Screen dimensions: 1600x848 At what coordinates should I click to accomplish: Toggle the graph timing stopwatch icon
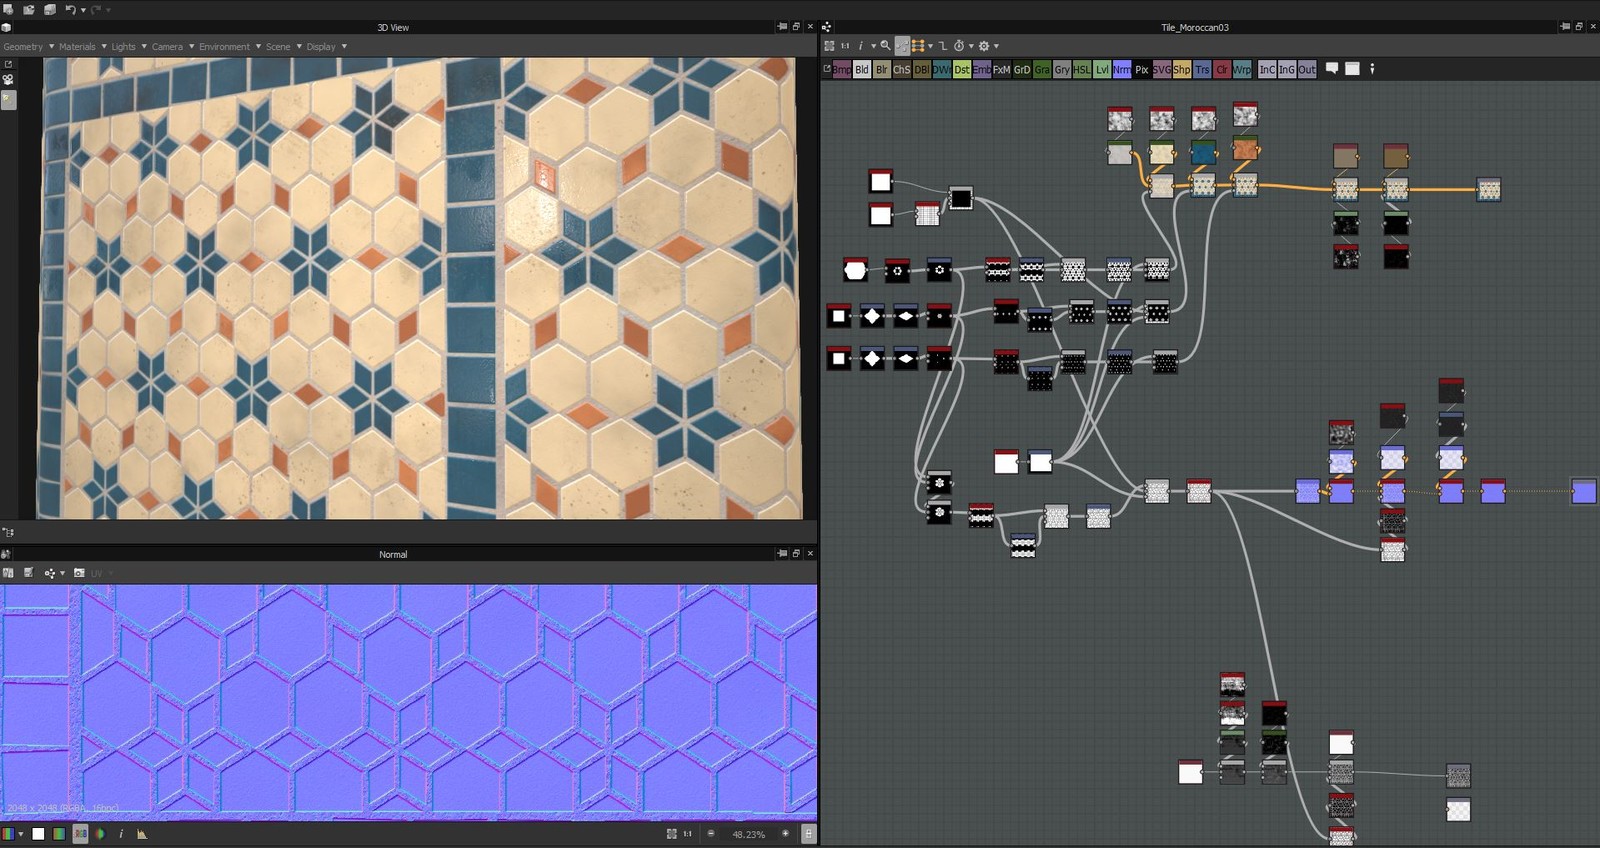(x=959, y=46)
